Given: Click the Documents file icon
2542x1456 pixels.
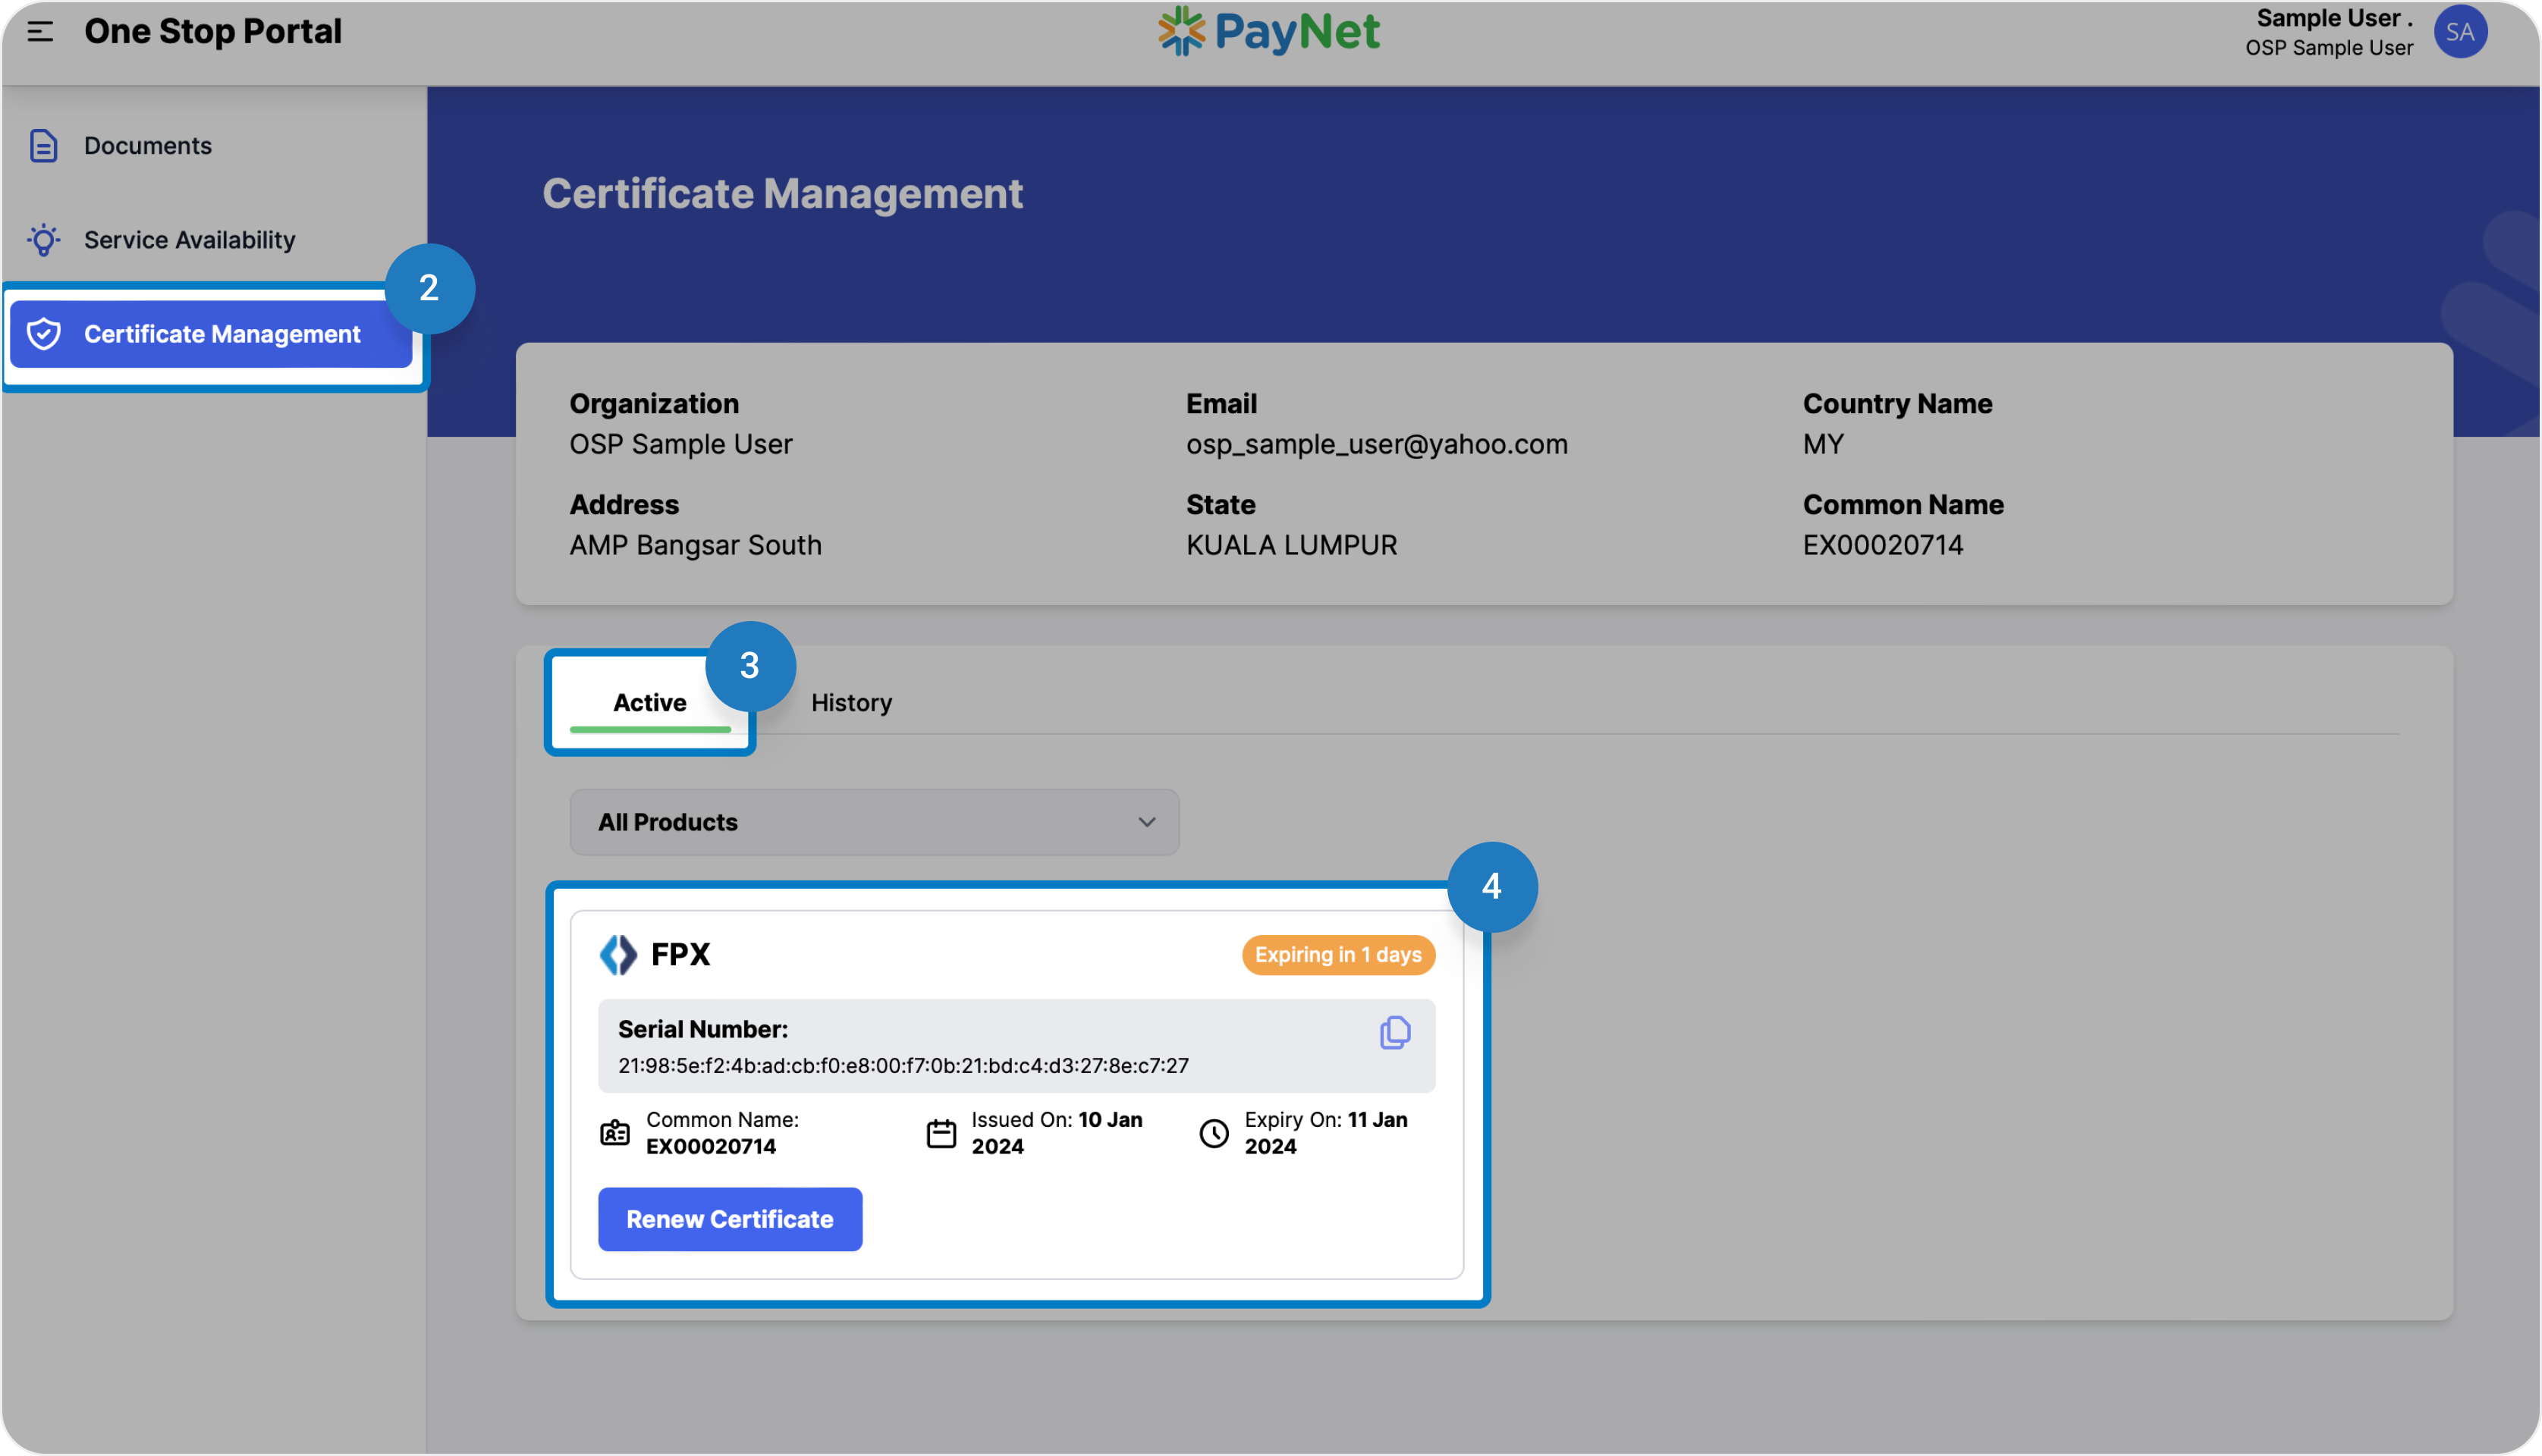Looking at the screenshot, I should [x=44, y=146].
